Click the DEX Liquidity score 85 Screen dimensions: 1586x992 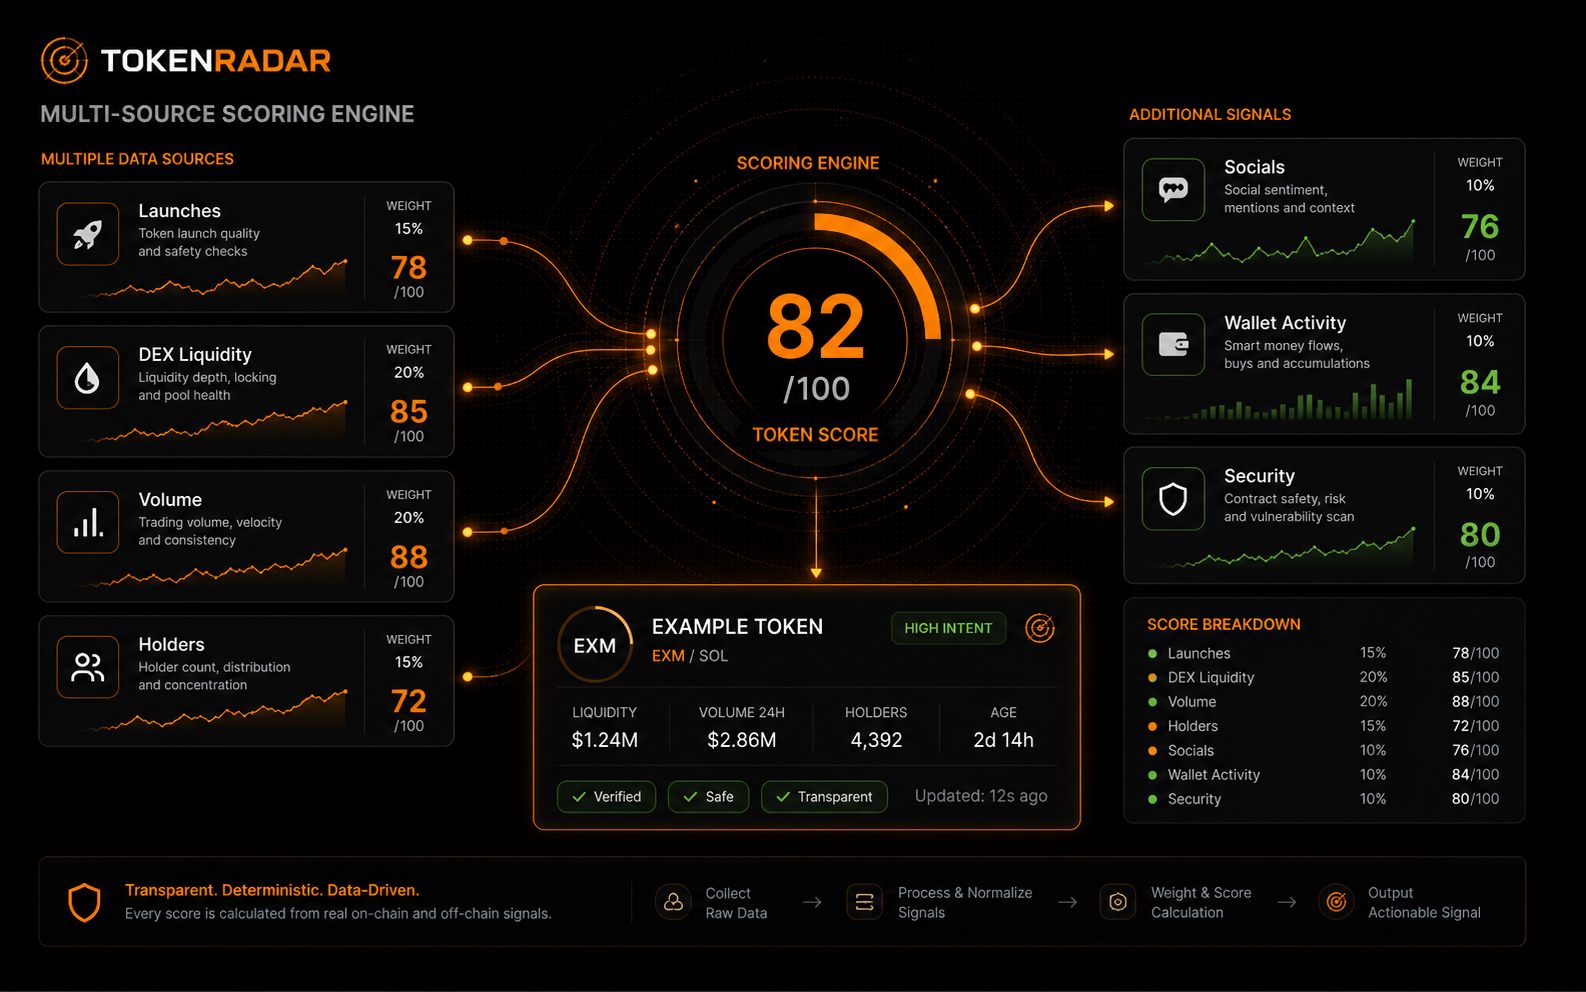pyautogui.click(x=409, y=412)
